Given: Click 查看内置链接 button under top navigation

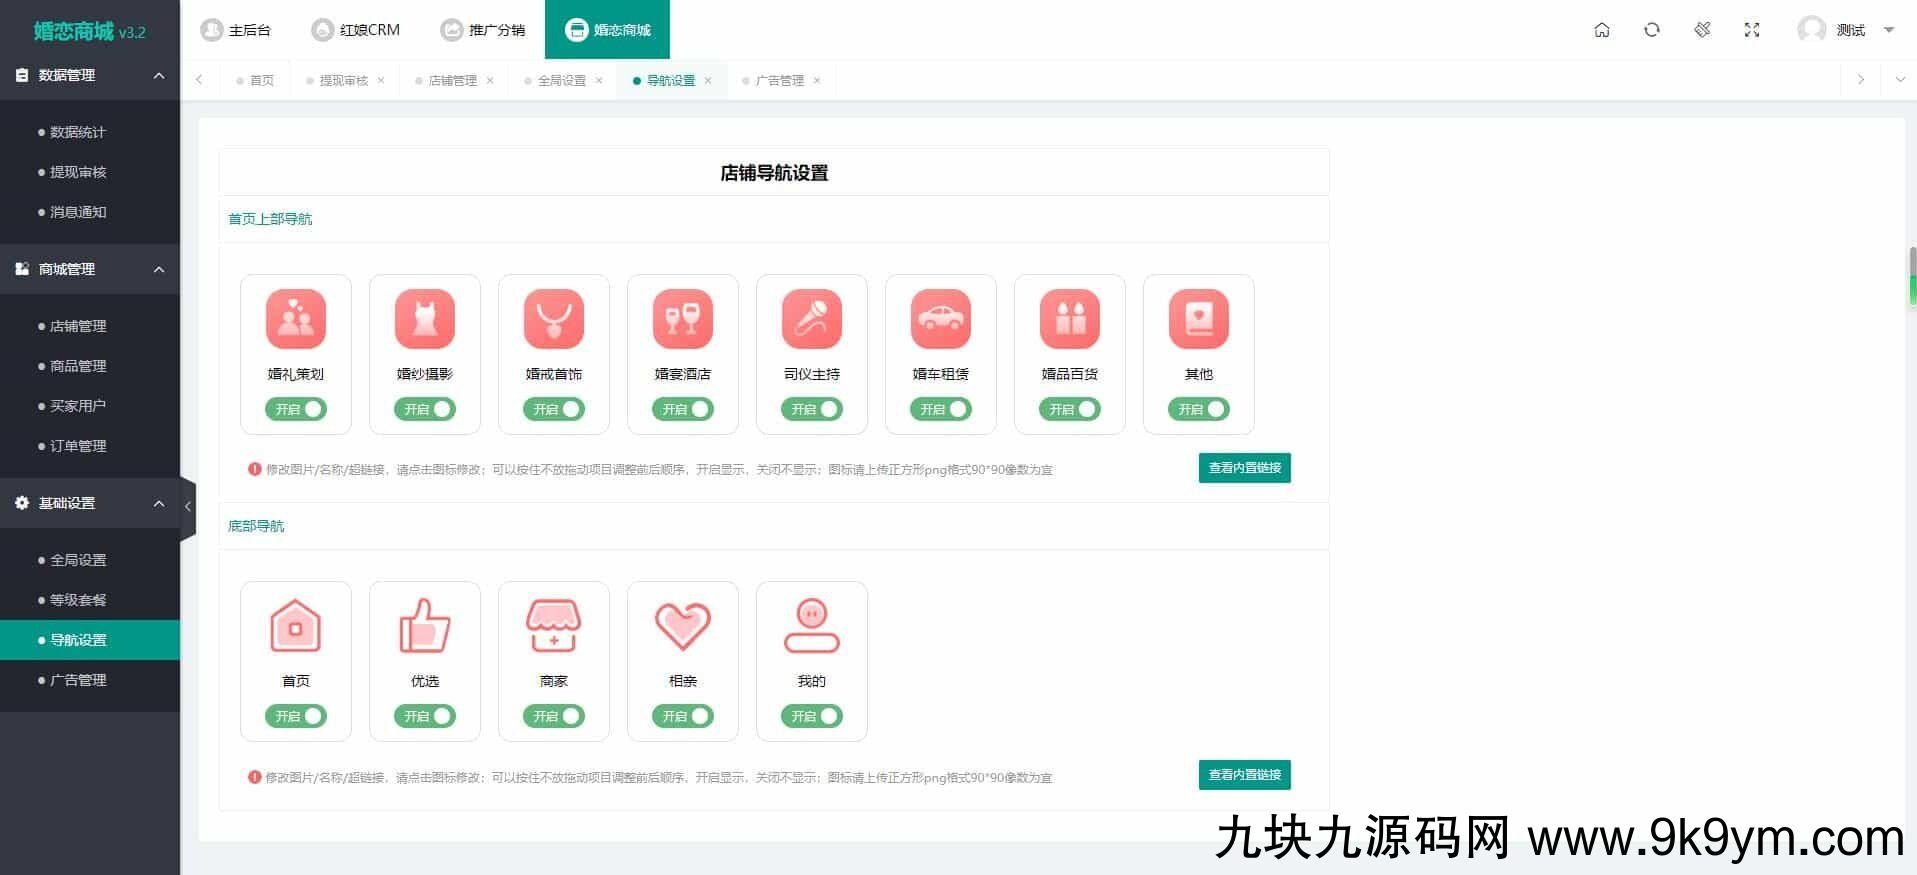Looking at the screenshot, I should [1244, 468].
